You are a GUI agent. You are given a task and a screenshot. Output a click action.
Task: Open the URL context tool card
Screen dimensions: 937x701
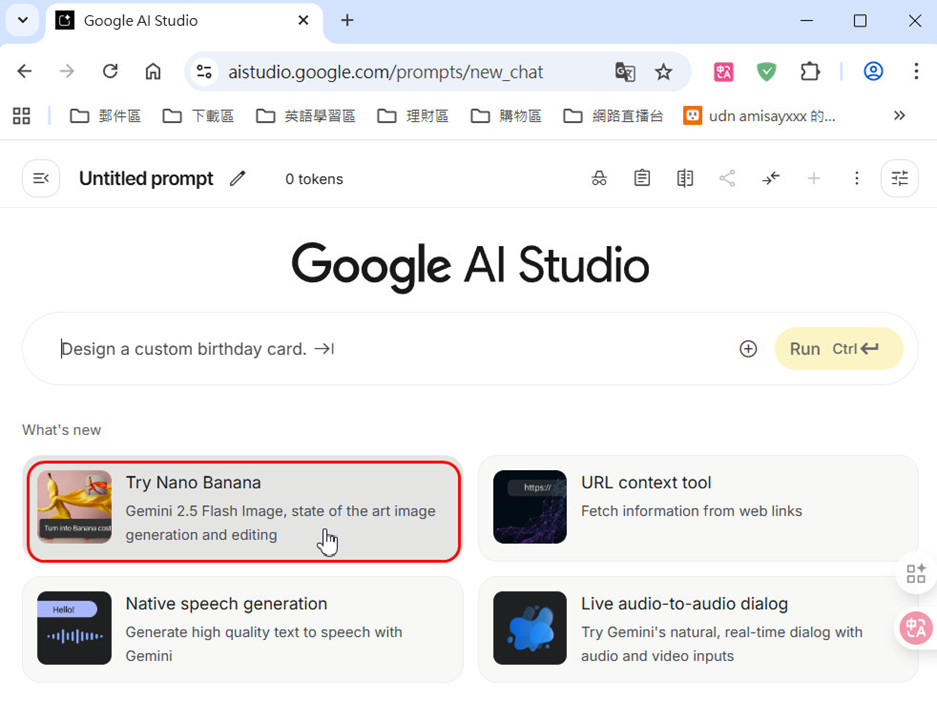click(x=698, y=509)
